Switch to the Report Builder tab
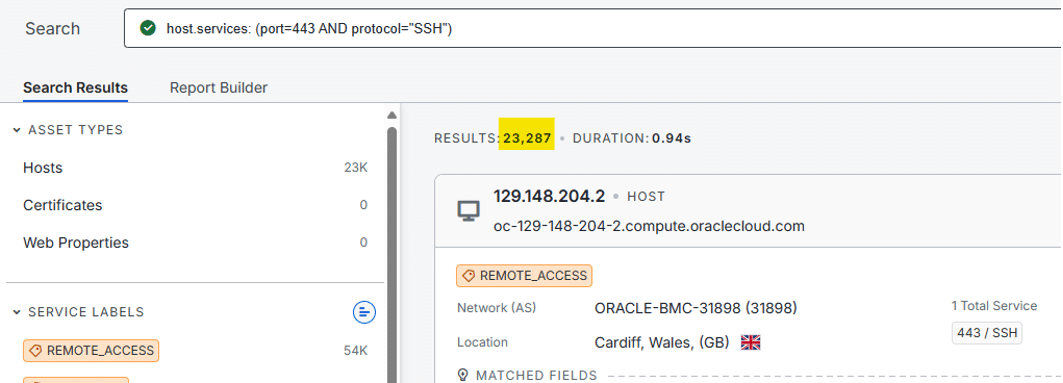 tap(218, 88)
